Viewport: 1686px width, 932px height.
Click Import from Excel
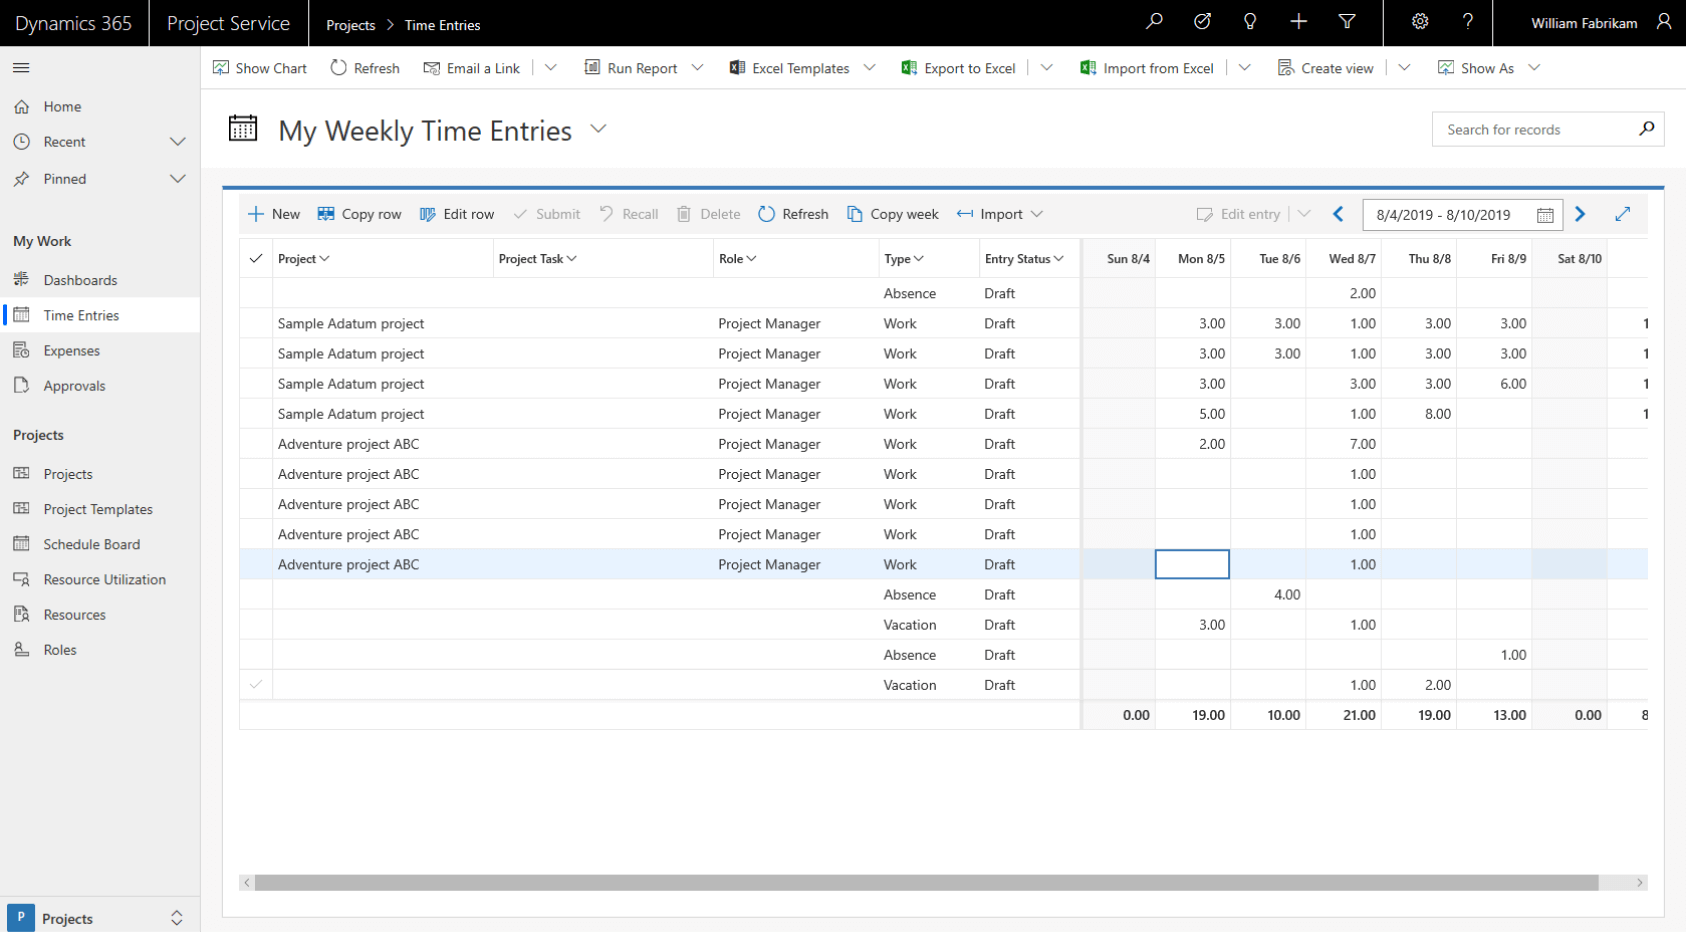pos(1147,68)
